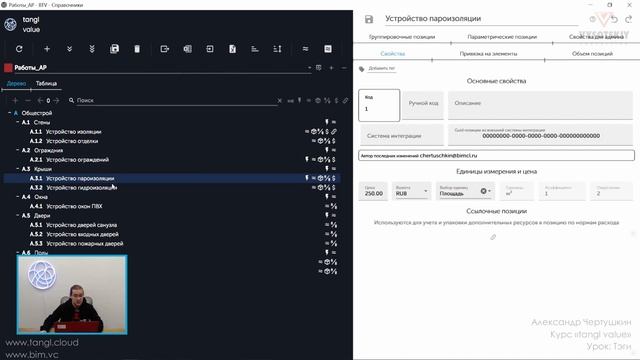Viewport: 640px width, 360px height.
Task: Open the Привязка на элементы tab
Action: [x=489, y=54]
